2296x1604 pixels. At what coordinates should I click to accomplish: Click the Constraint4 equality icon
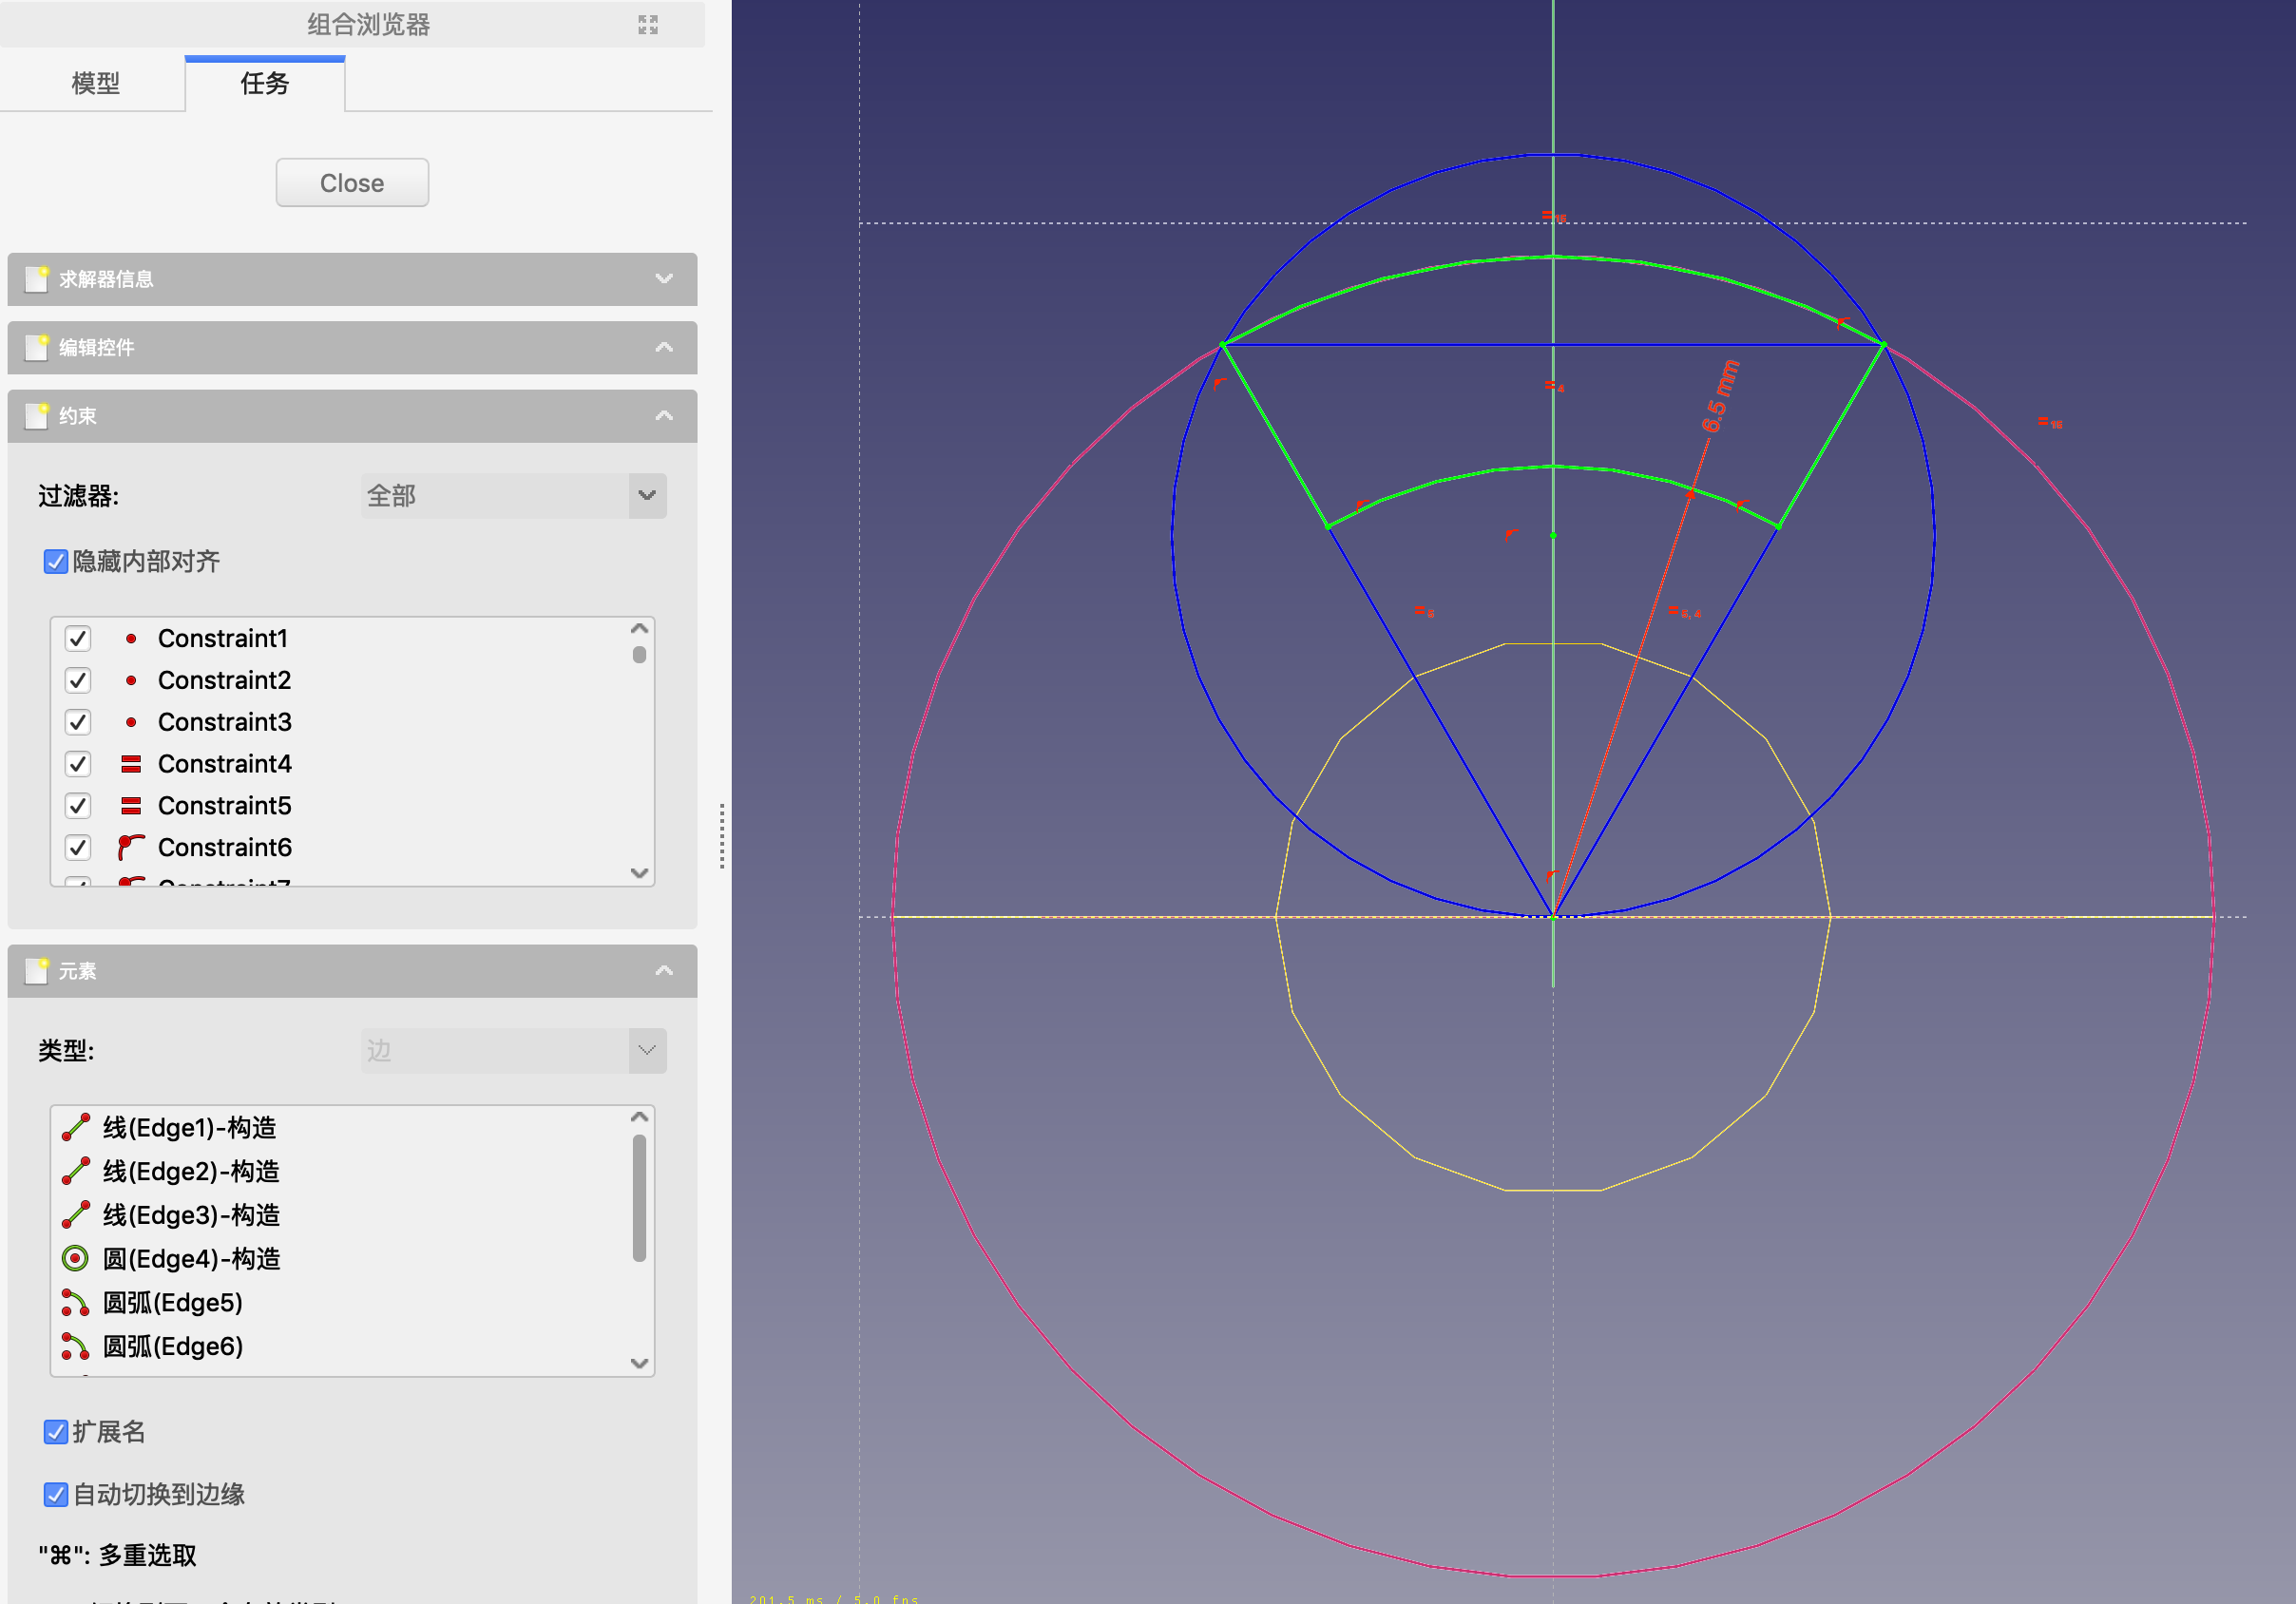pos(131,764)
